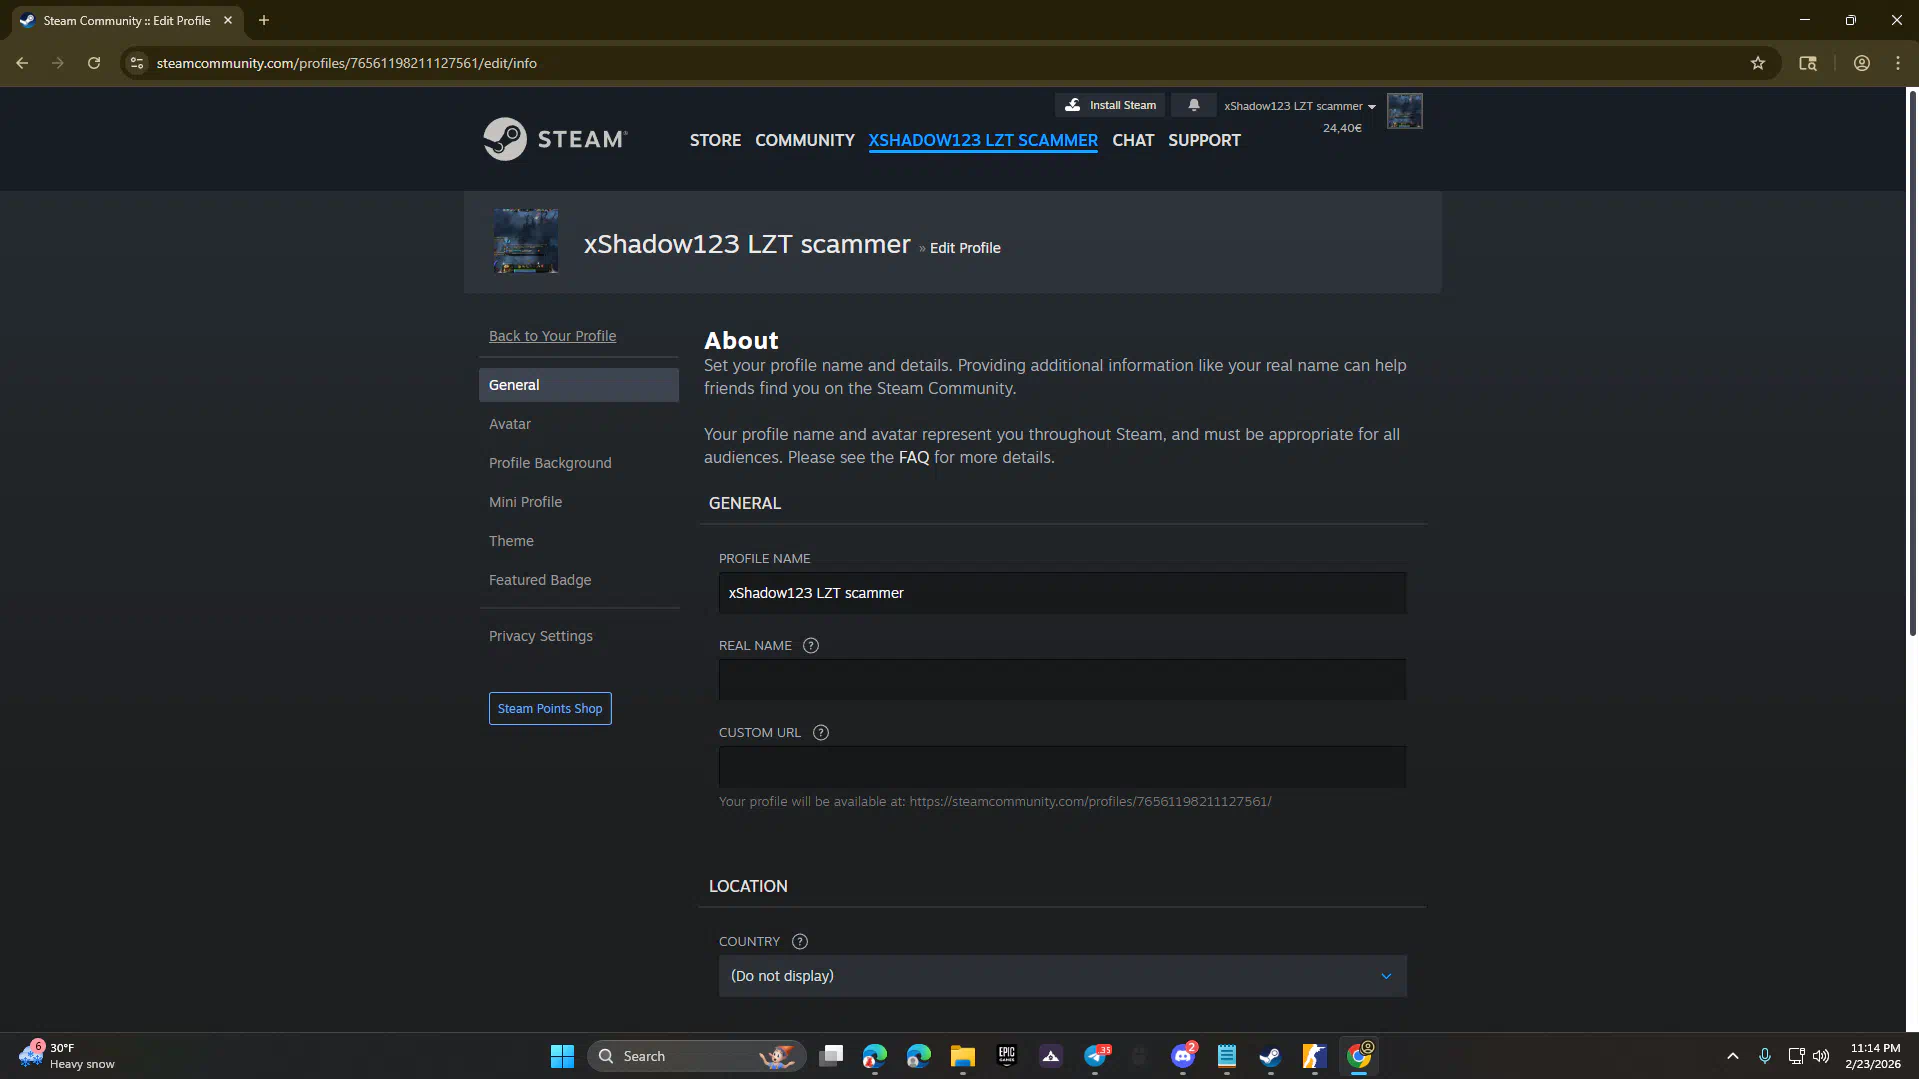The width and height of the screenshot is (1919, 1079).
Task: Reload the page using the refresh icon
Action: [94, 63]
